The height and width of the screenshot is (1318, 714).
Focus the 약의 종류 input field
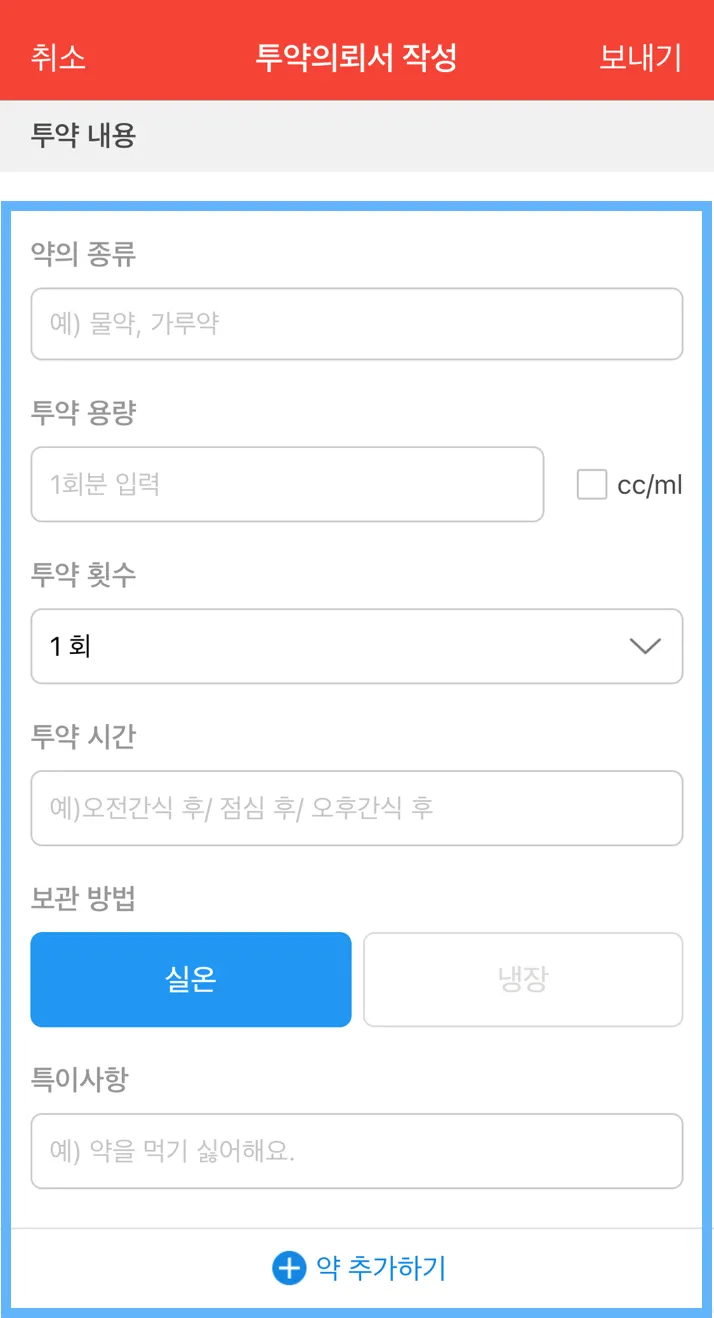[356, 324]
